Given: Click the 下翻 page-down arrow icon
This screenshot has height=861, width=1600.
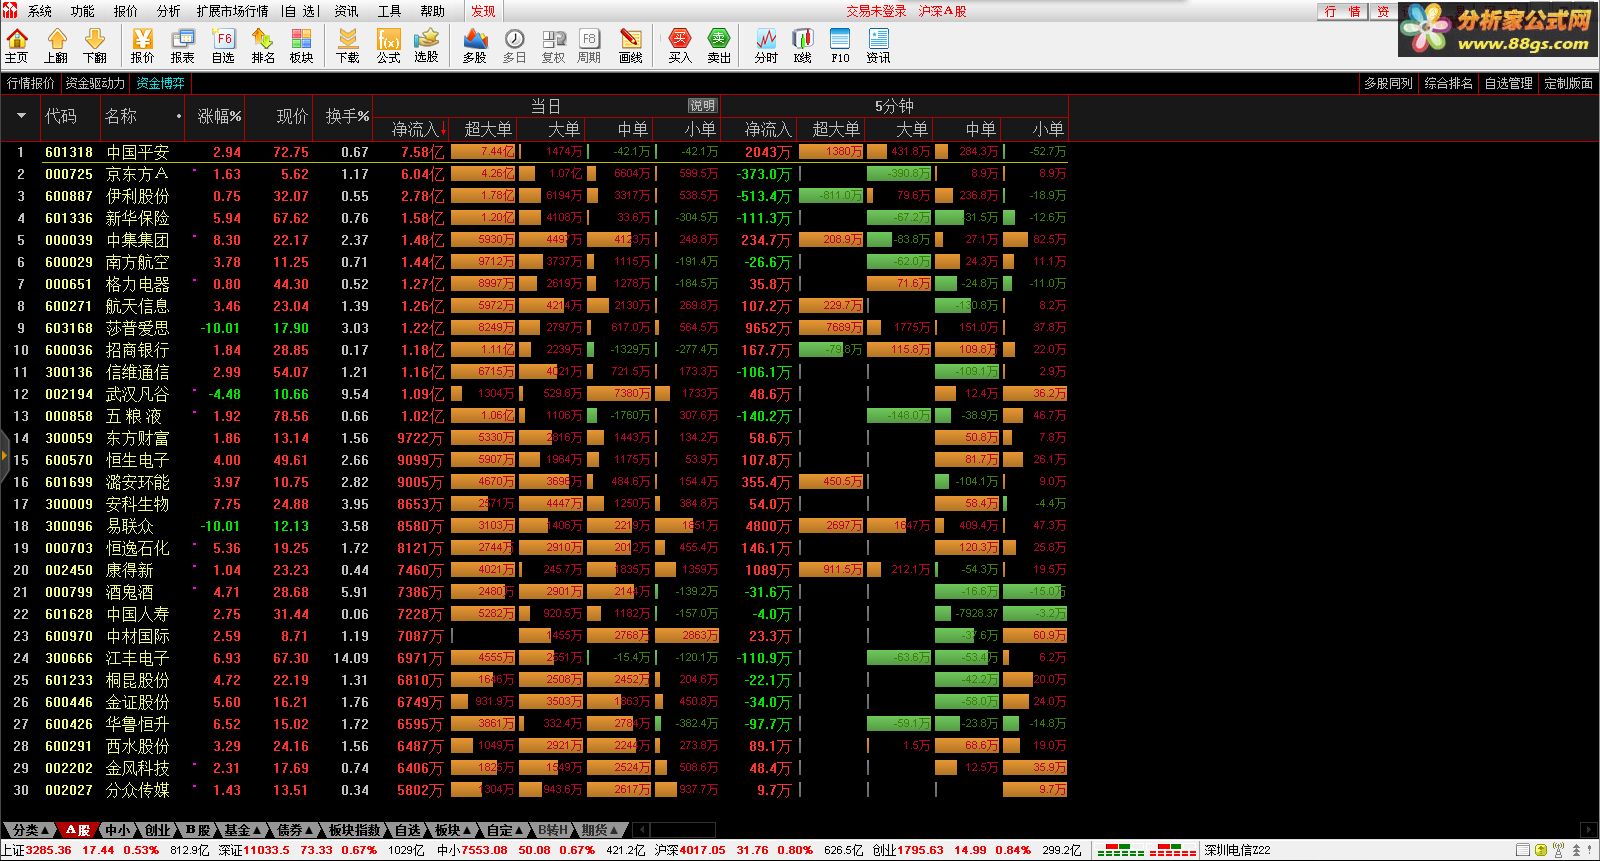Looking at the screenshot, I should click(x=95, y=46).
